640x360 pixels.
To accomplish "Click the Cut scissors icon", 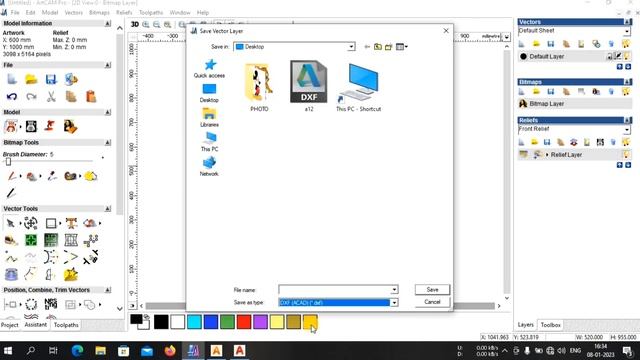I will click(51, 97).
